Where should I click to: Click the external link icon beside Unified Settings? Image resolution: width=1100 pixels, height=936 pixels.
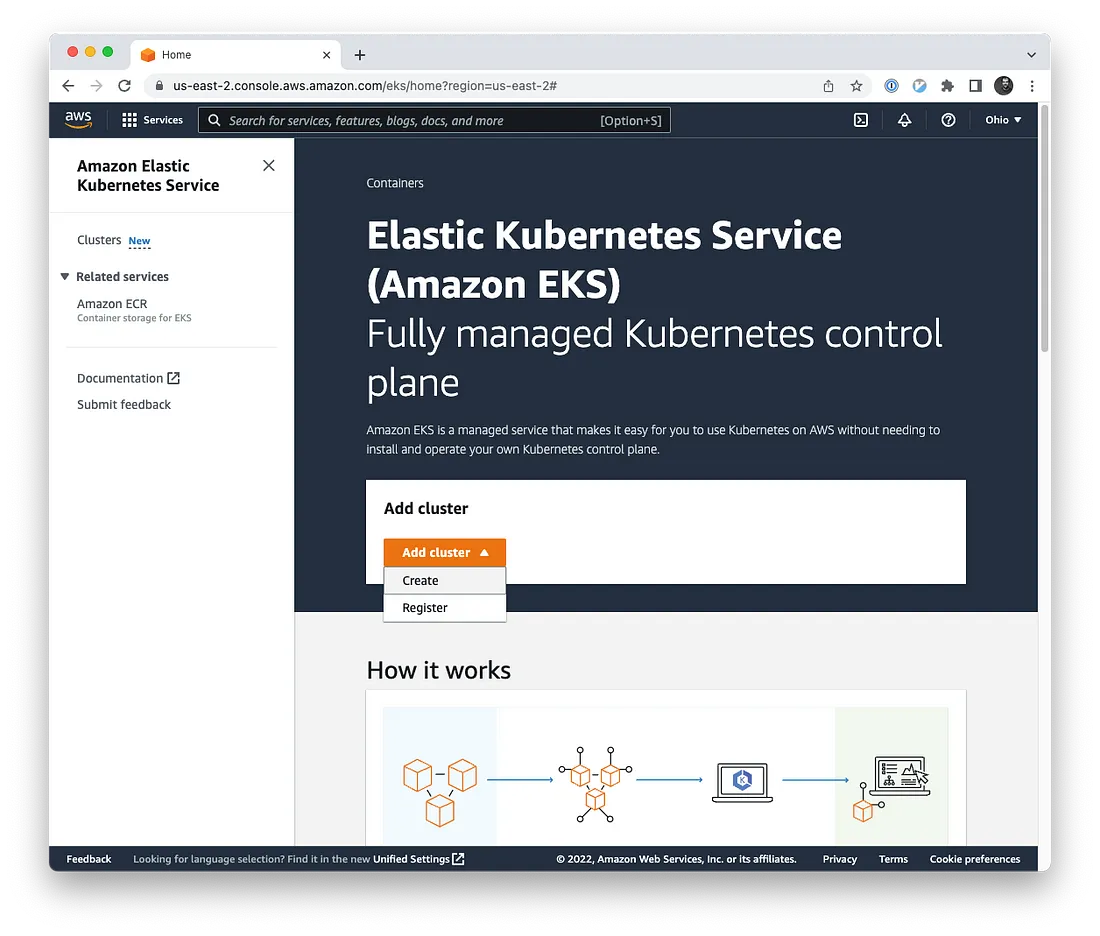[x=458, y=859]
